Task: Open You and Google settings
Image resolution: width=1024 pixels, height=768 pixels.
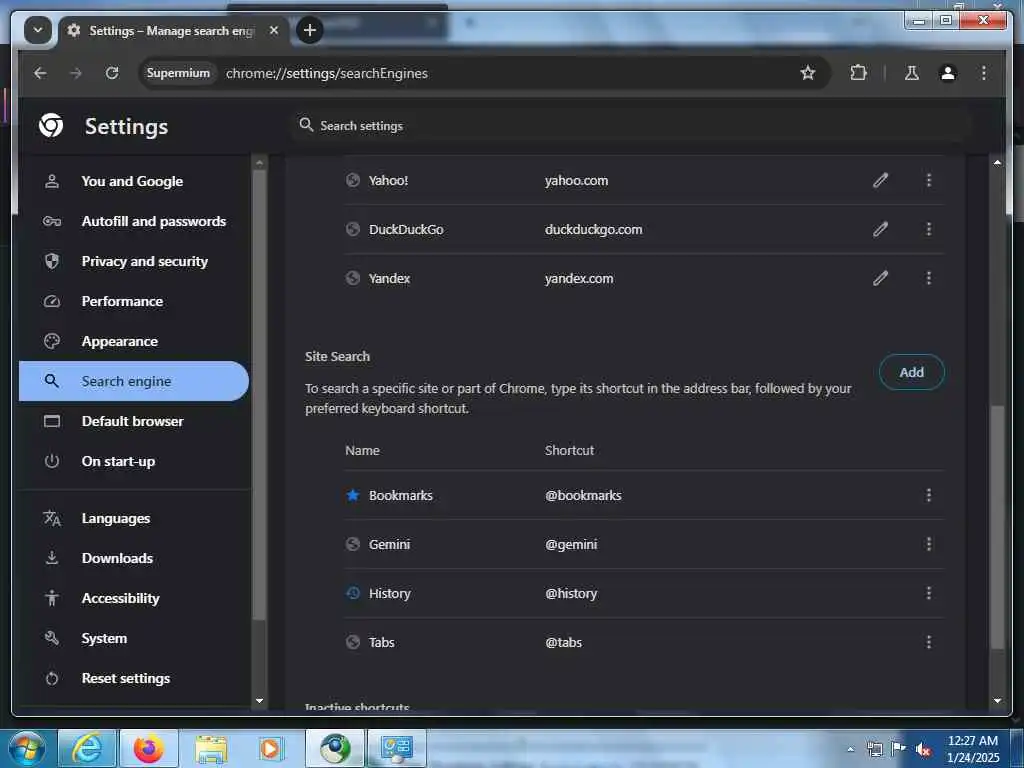Action: (x=134, y=181)
